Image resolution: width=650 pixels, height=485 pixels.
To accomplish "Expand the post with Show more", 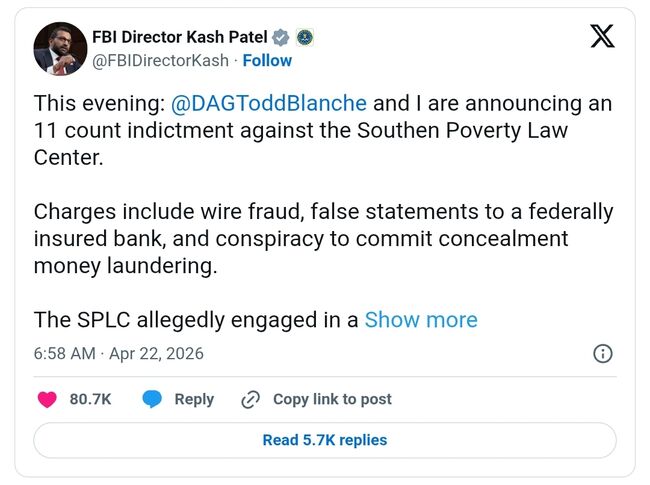I will [x=421, y=319].
